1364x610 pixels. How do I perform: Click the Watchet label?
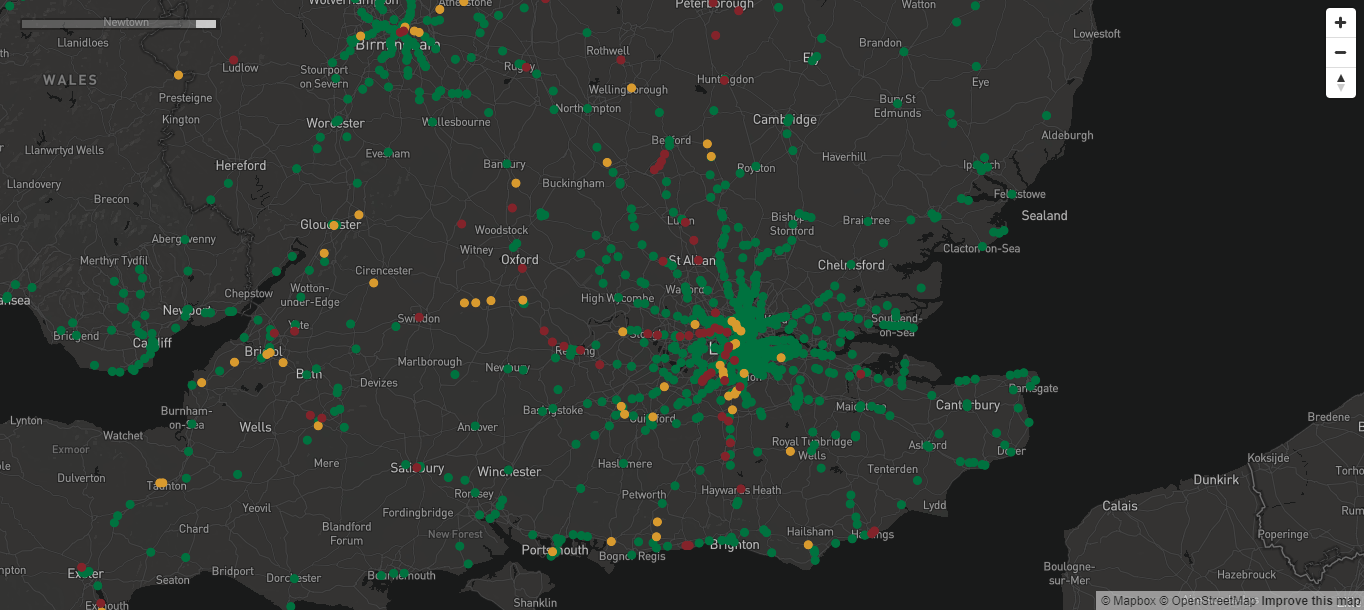(123, 435)
